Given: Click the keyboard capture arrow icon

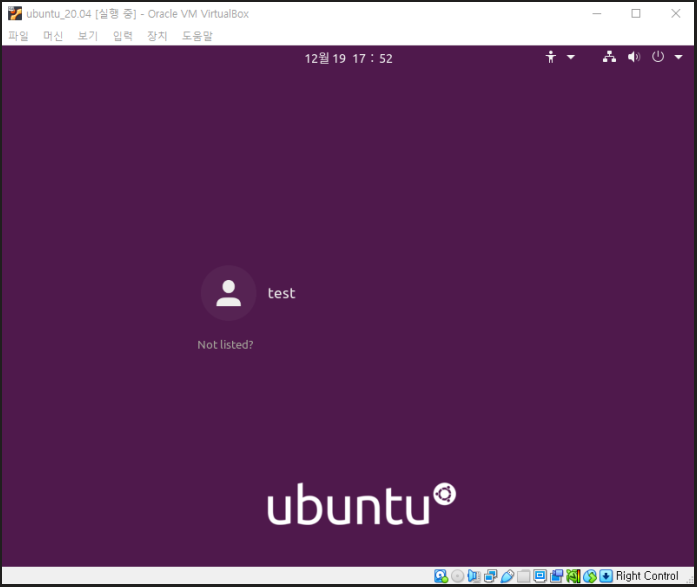Looking at the screenshot, I should point(606,576).
